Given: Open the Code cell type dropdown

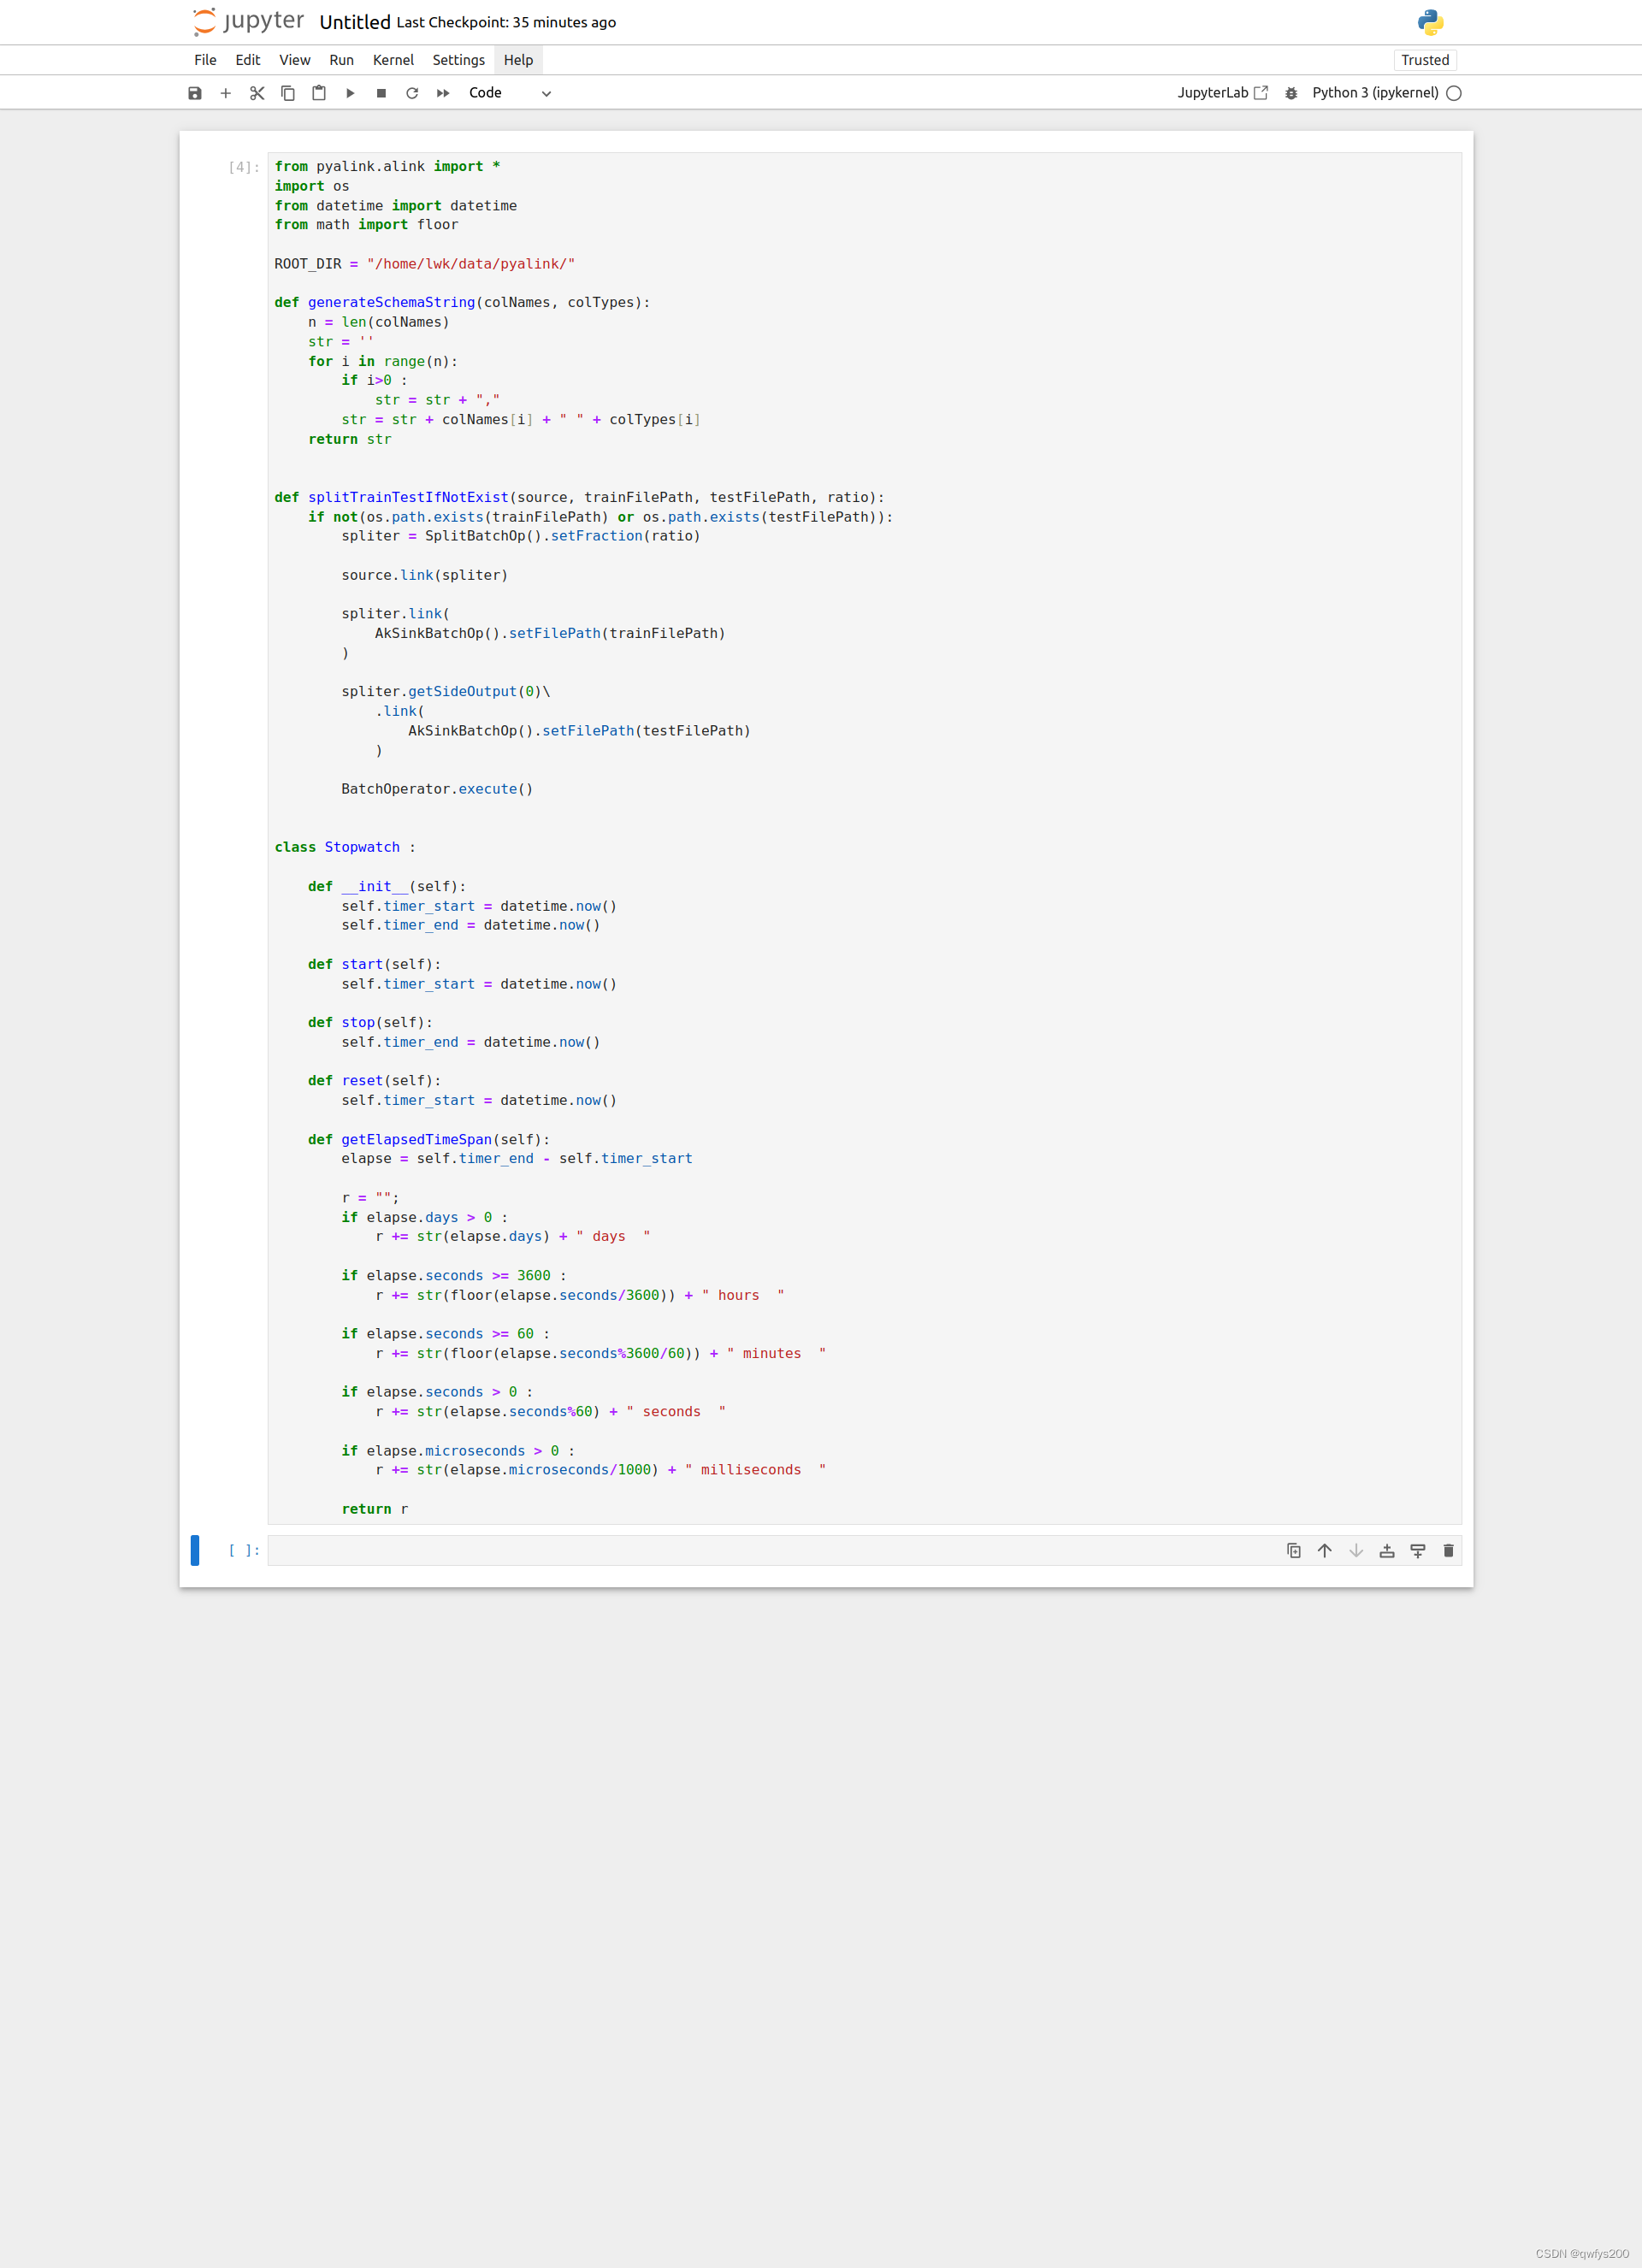Looking at the screenshot, I should tap(510, 93).
